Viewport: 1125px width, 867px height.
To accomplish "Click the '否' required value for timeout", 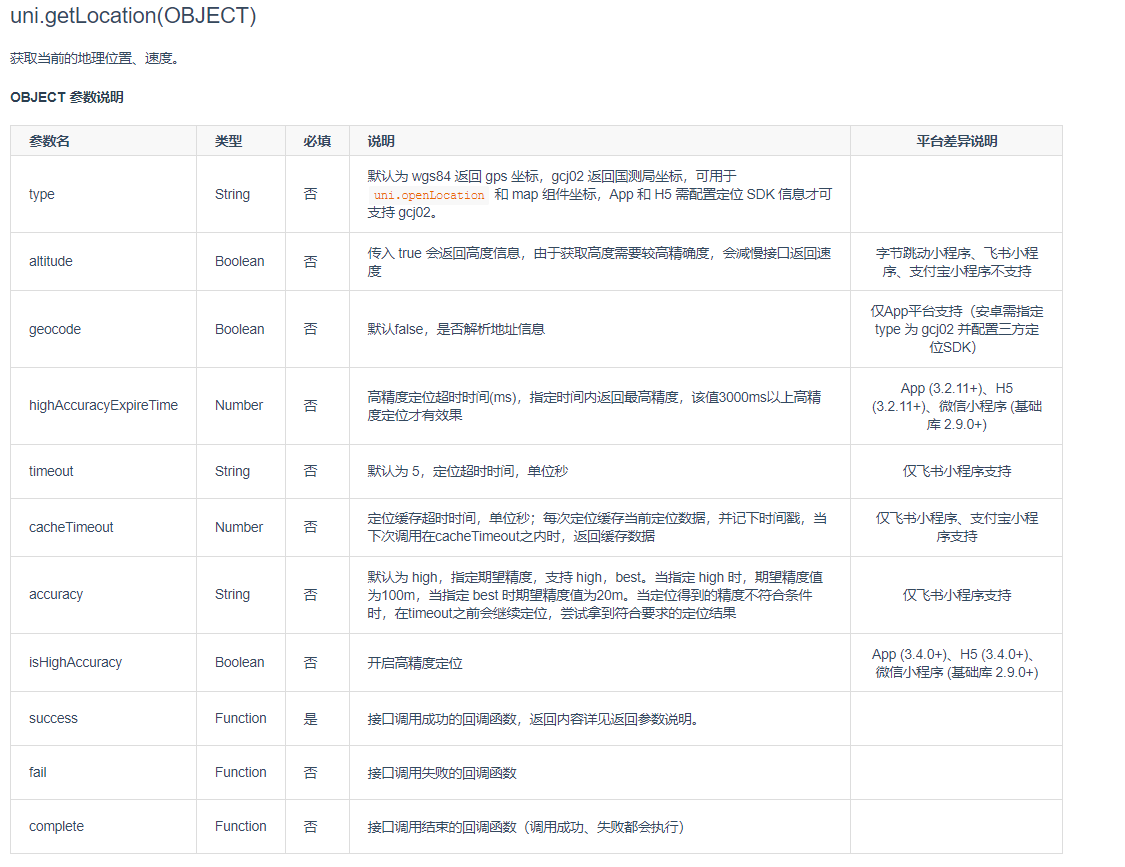I will tap(310, 471).
